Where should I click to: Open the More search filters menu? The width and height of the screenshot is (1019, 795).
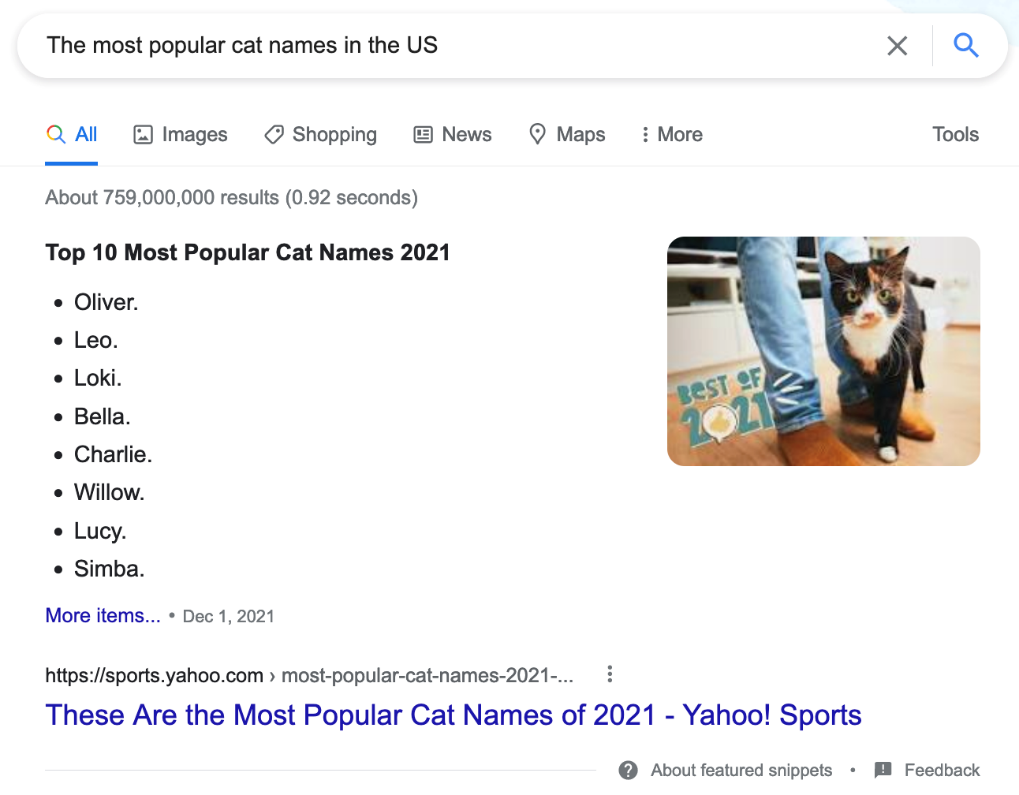tap(672, 135)
